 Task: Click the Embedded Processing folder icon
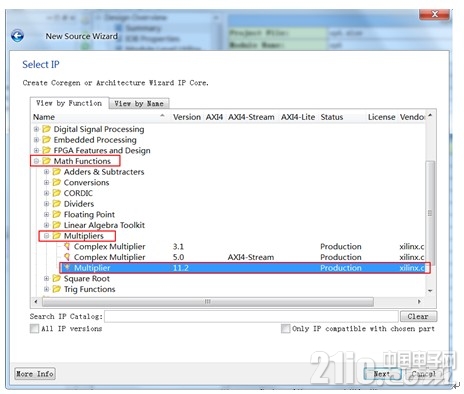click(47, 140)
